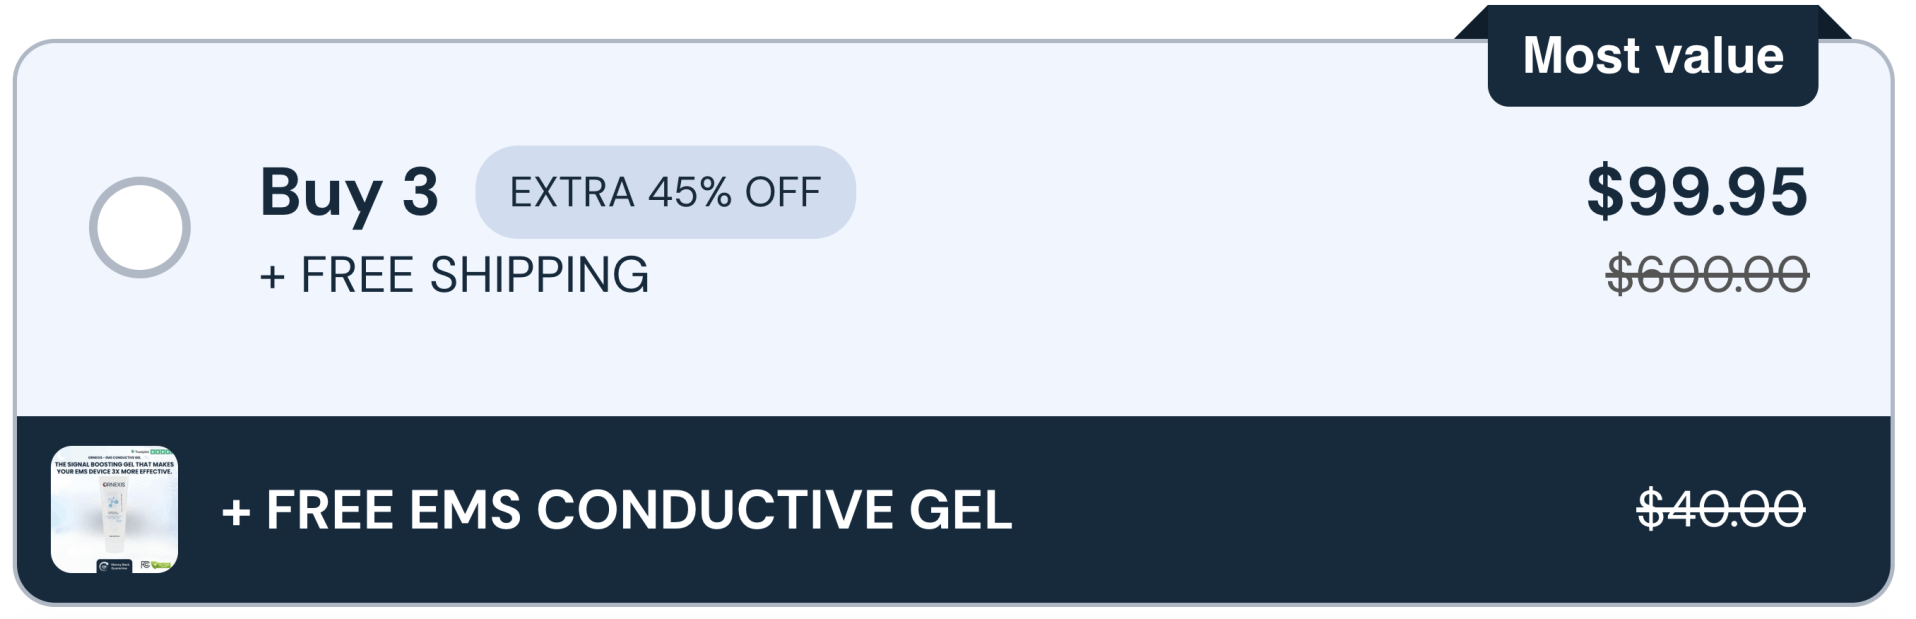
Task: Click the 'EXTRA 45% OFF' discount badge
Action: coord(665,192)
